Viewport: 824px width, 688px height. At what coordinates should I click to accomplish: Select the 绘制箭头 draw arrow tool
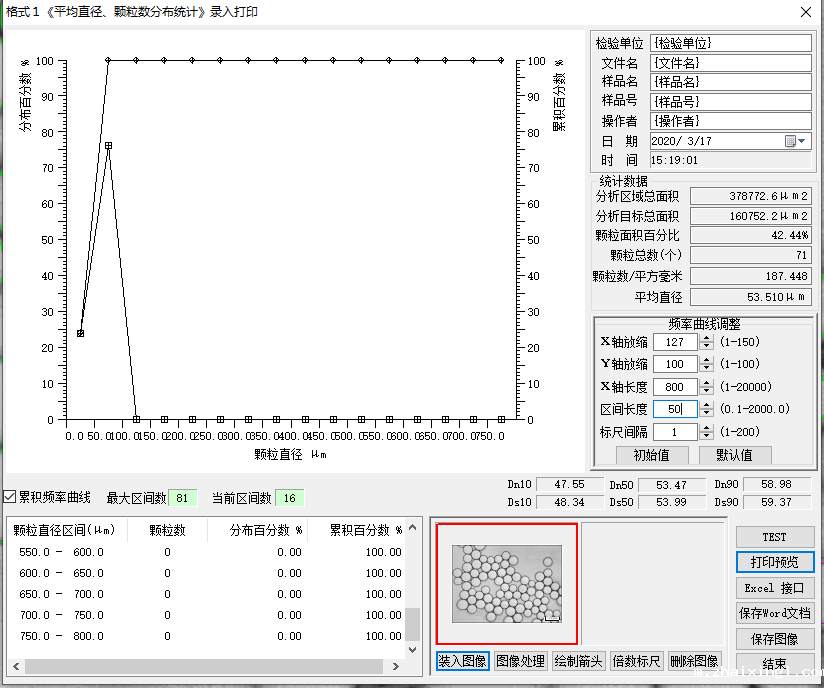579,661
